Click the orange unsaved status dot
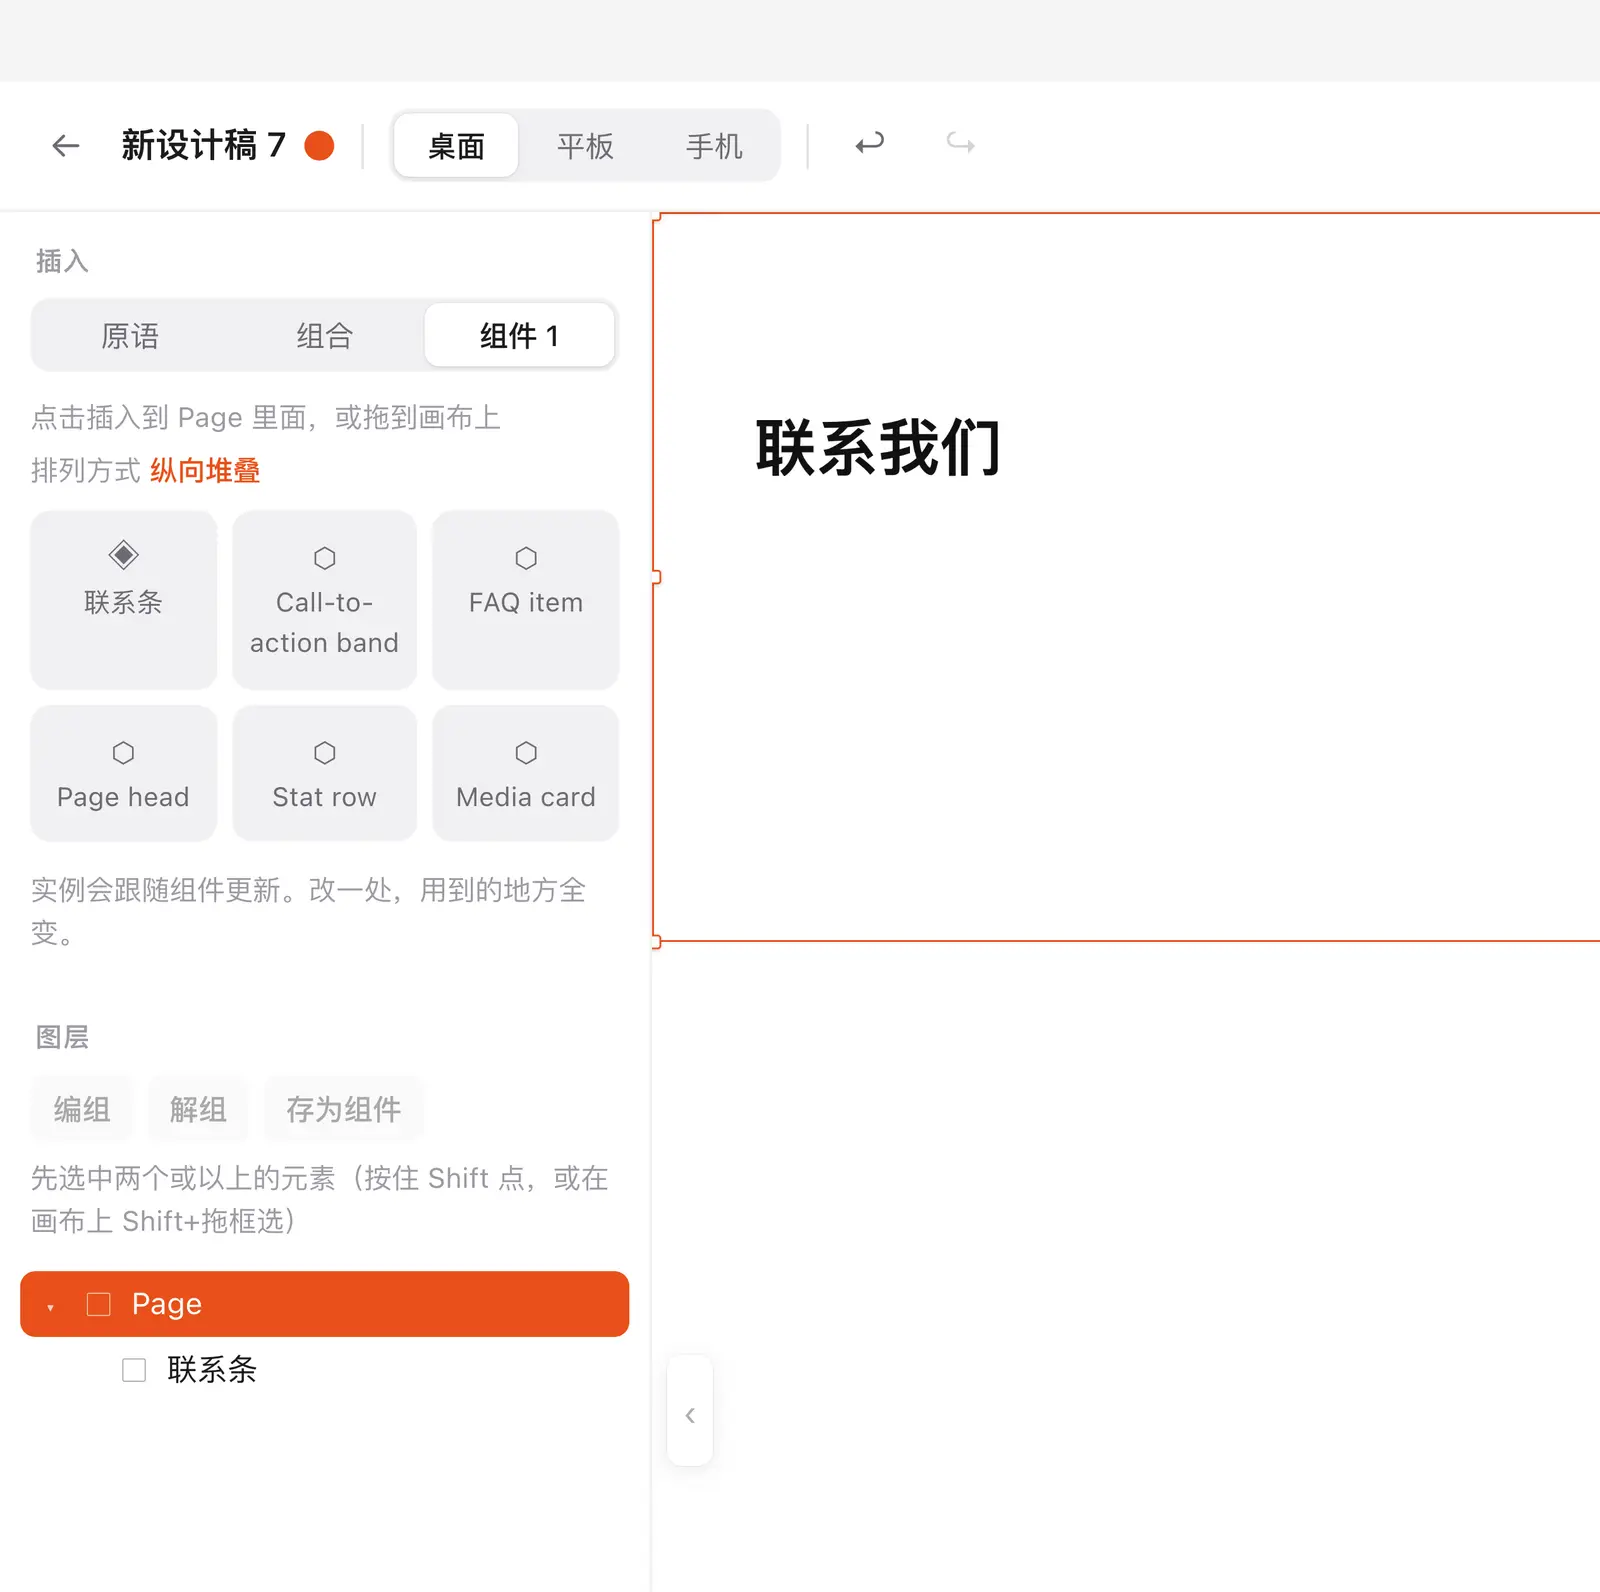Screen dimensions: 1600x1592 pos(319,146)
